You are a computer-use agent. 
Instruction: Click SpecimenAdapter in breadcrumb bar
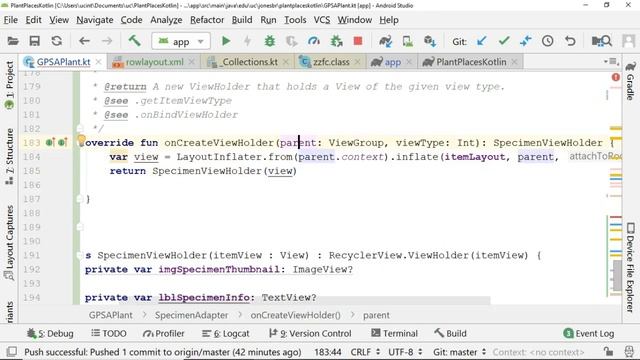pyautogui.click(x=191, y=315)
